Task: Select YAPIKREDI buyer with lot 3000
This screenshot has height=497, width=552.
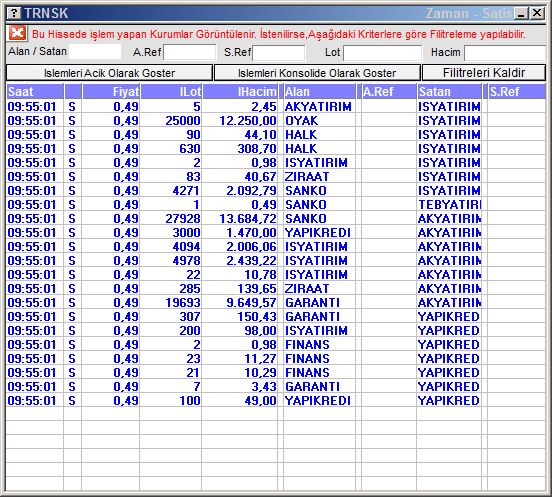Action: (x=318, y=233)
